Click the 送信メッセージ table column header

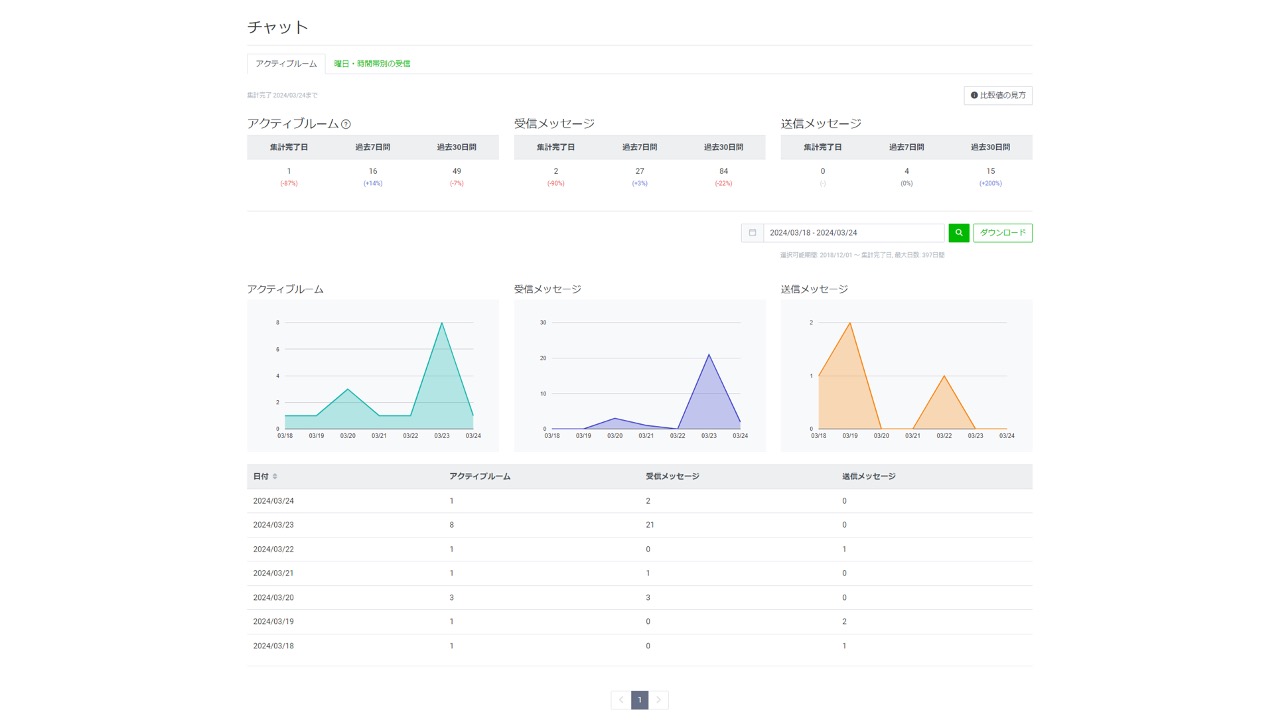click(x=868, y=476)
